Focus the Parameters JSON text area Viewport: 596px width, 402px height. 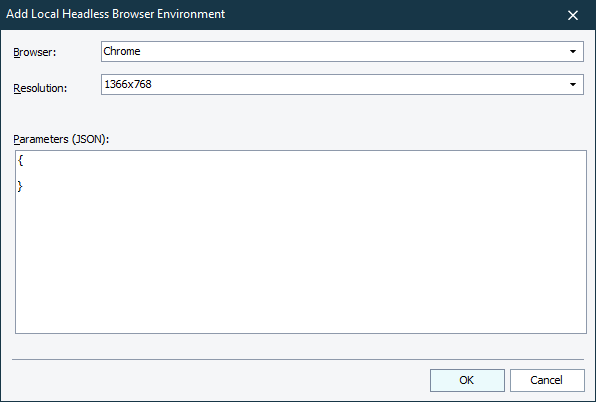coord(301,242)
